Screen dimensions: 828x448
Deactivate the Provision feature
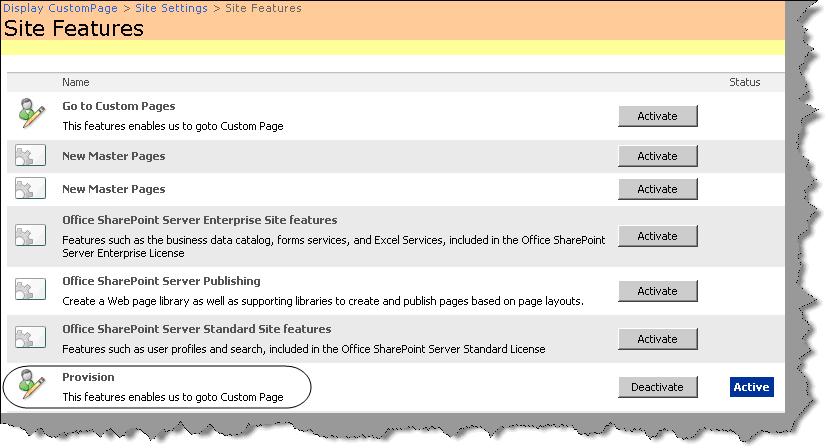click(x=657, y=387)
